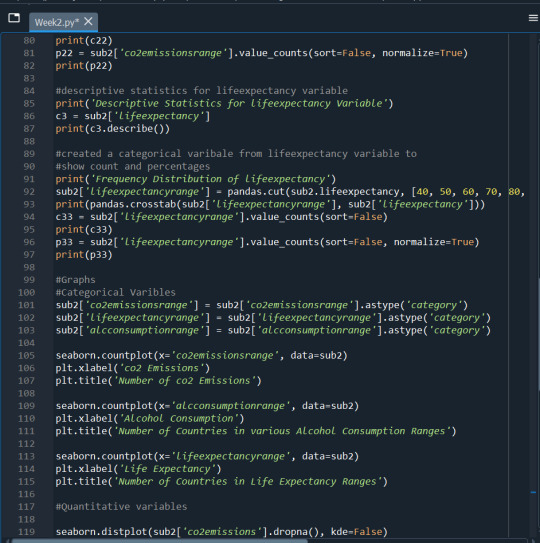Click line number 113 in the gutter
Viewport: 540px width, 543px height.
(27, 456)
